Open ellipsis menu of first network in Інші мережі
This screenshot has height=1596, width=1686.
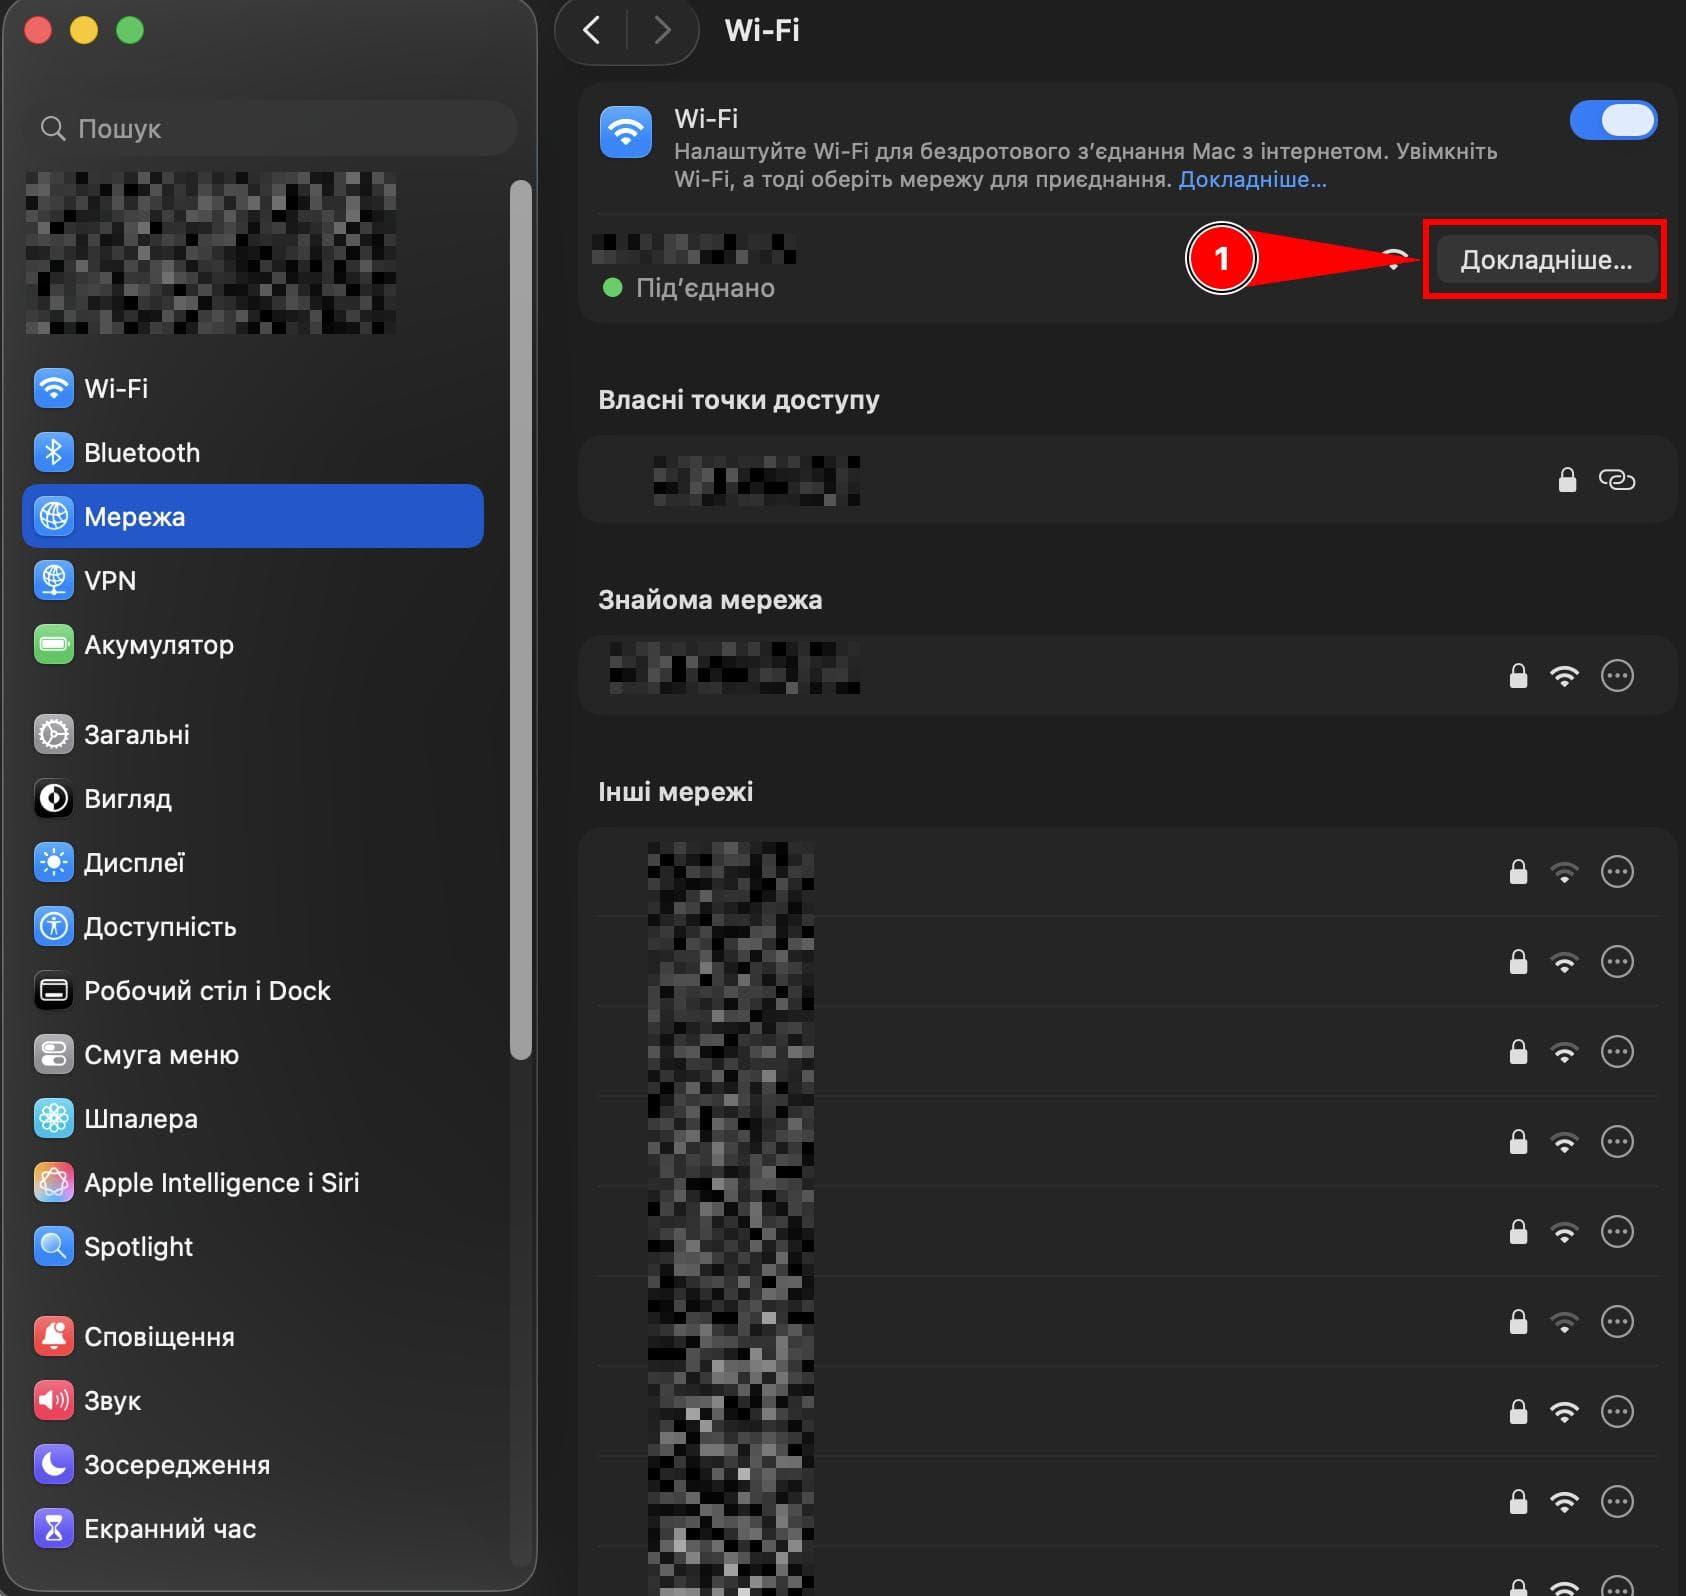pos(1617,872)
